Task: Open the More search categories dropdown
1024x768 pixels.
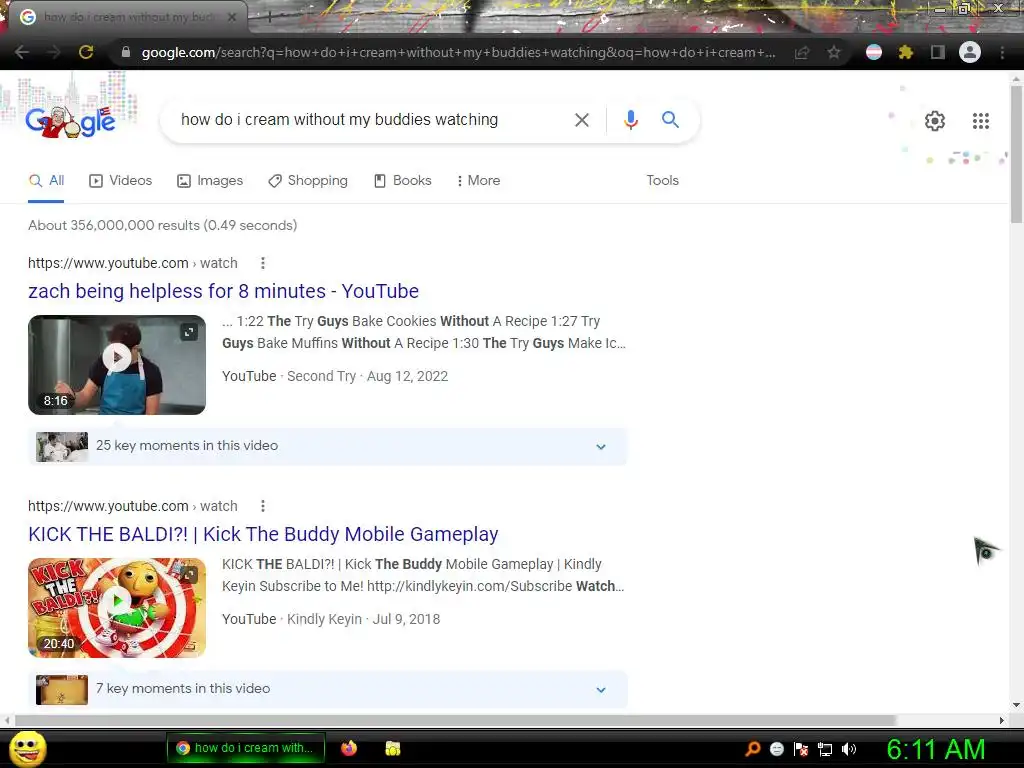Action: point(479,180)
